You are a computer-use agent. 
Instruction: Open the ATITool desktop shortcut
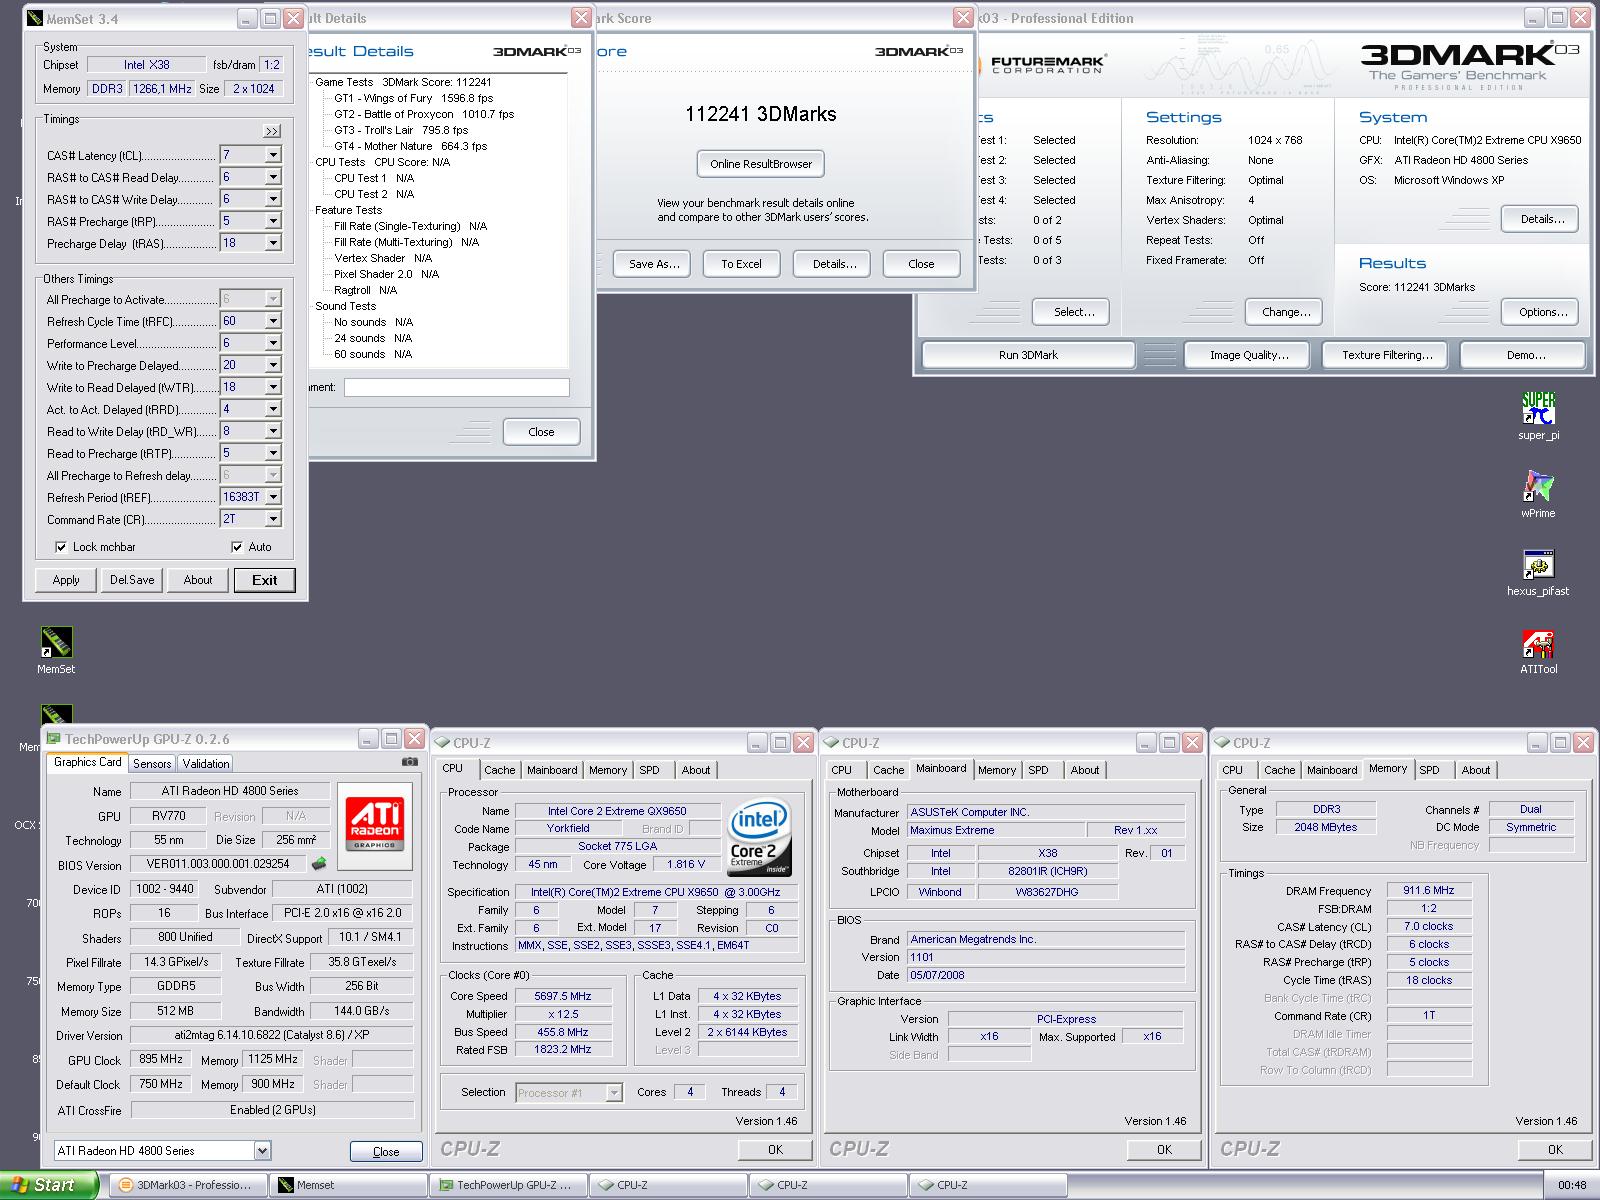pos(1538,643)
